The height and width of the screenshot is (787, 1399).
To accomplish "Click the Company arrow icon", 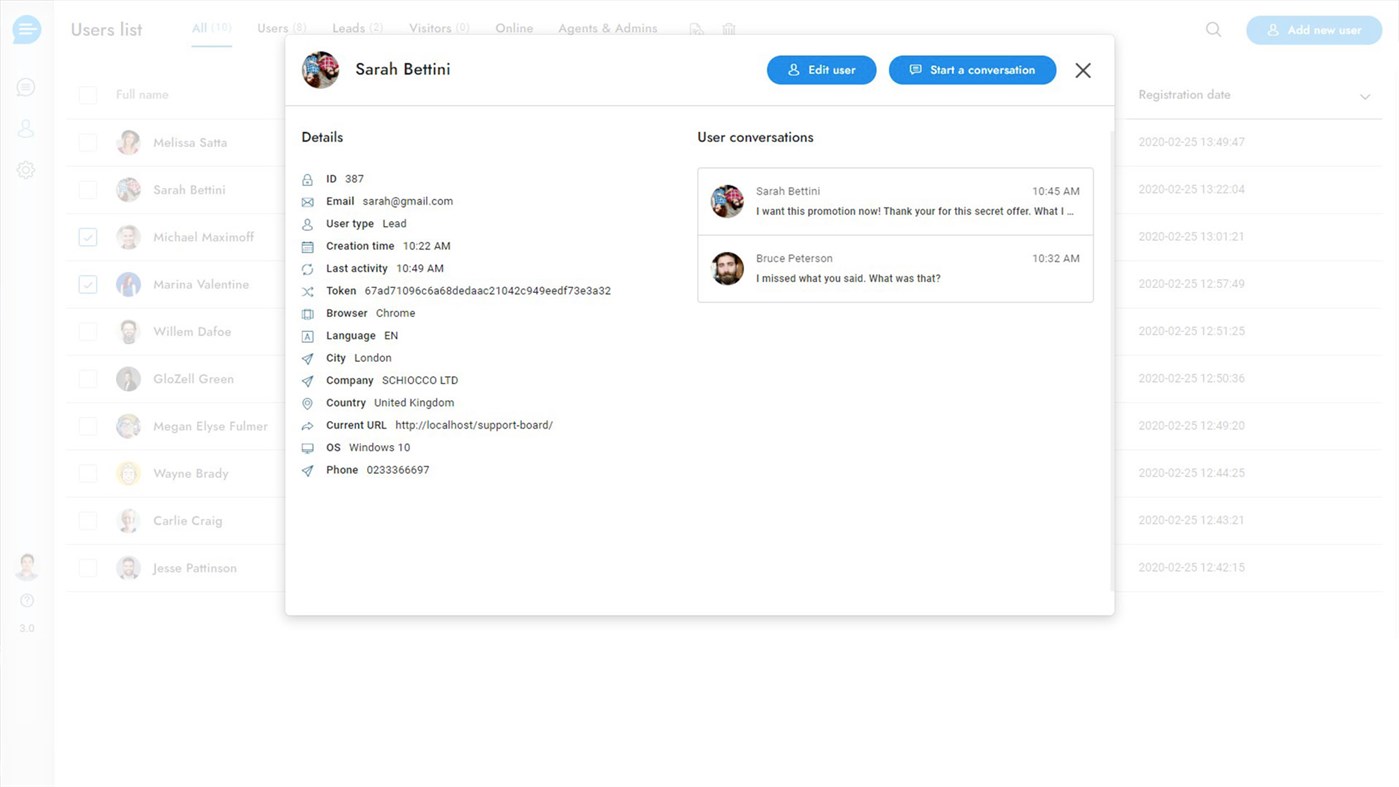I will point(307,381).
